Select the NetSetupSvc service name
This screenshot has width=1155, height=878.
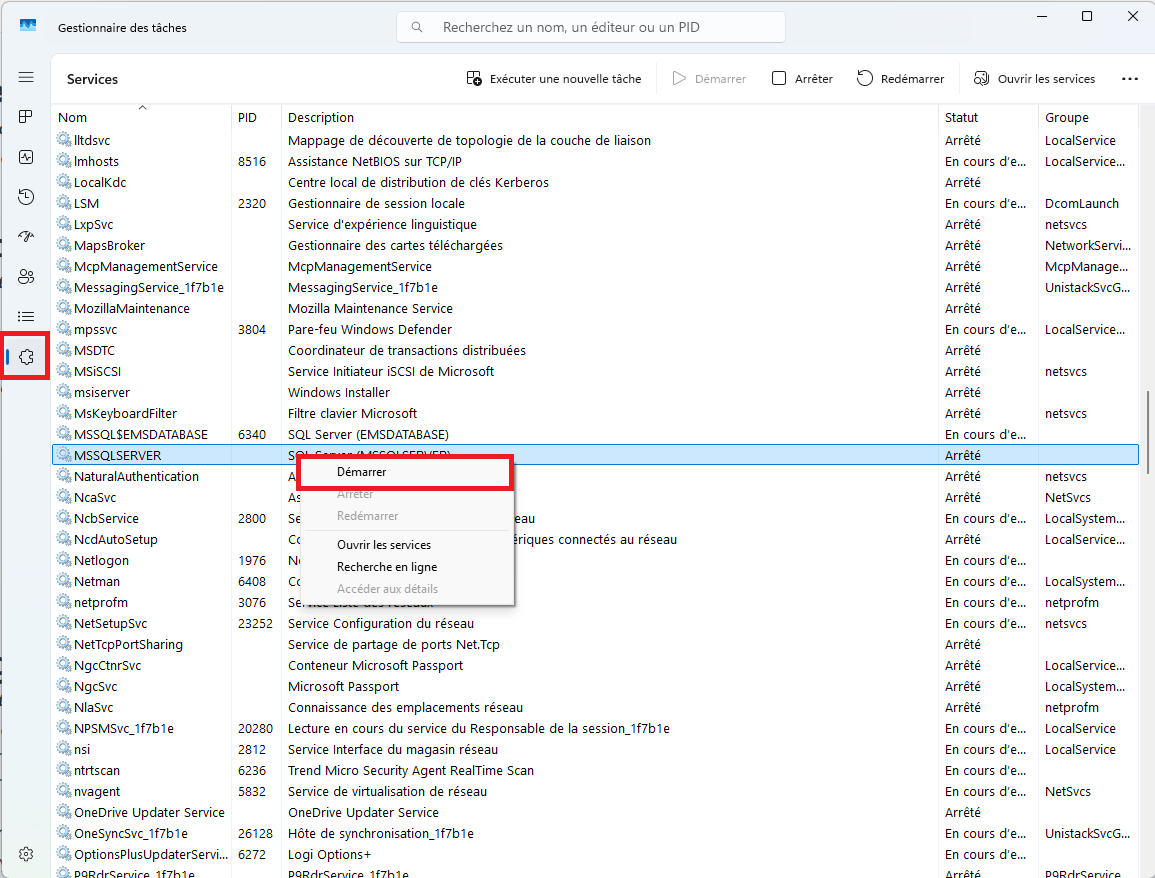click(x=110, y=623)
